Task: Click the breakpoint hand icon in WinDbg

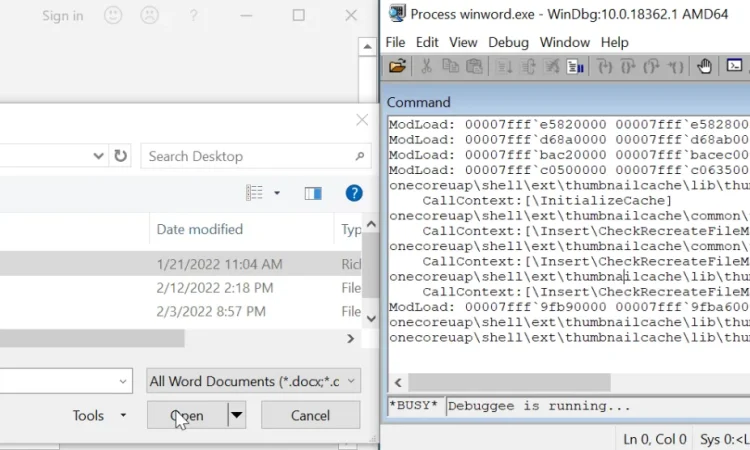Action: tap(704, 66)
